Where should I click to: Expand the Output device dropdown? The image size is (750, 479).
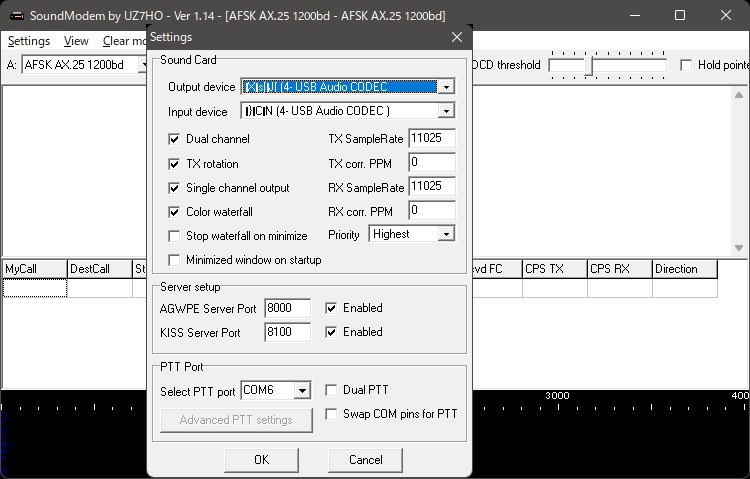pos(446,87)
